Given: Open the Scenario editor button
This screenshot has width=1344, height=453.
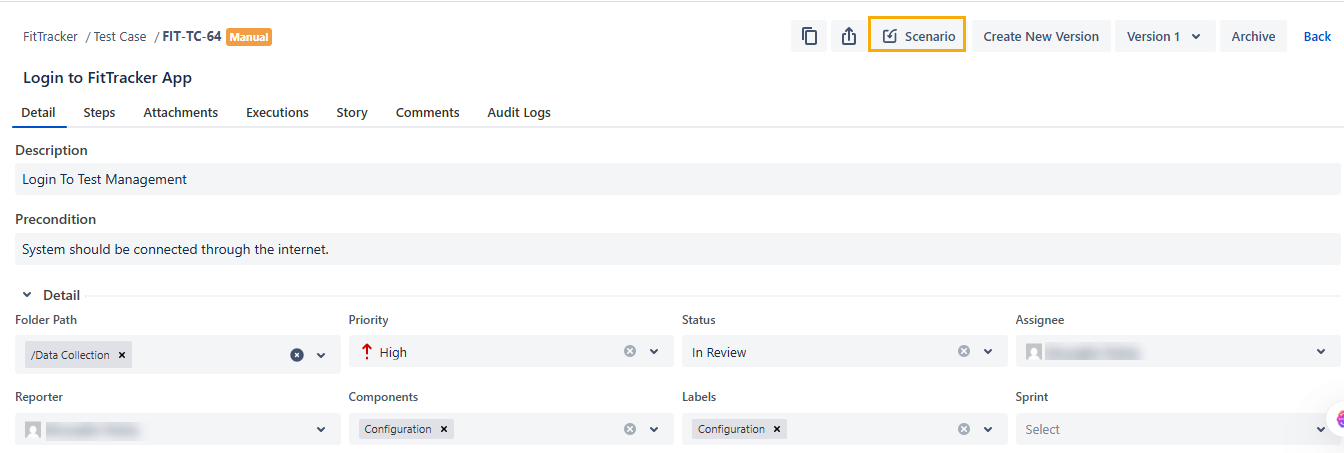Looking at the screenshot, I should (917, 36).
